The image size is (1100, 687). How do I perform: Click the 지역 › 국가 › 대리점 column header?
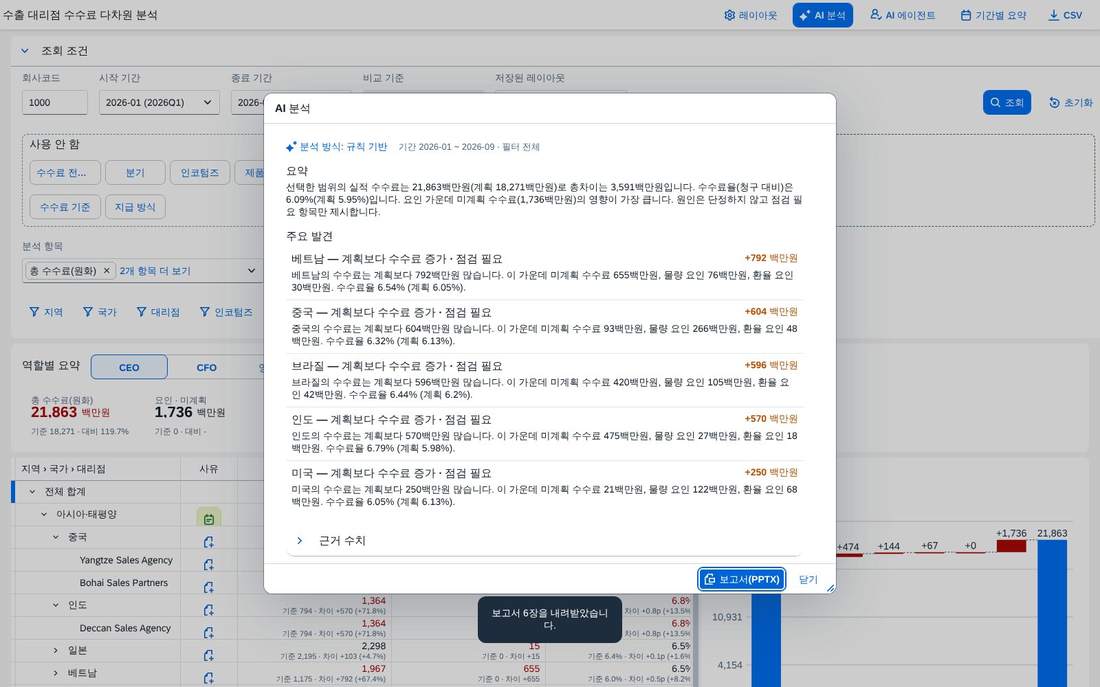(63, 469)
